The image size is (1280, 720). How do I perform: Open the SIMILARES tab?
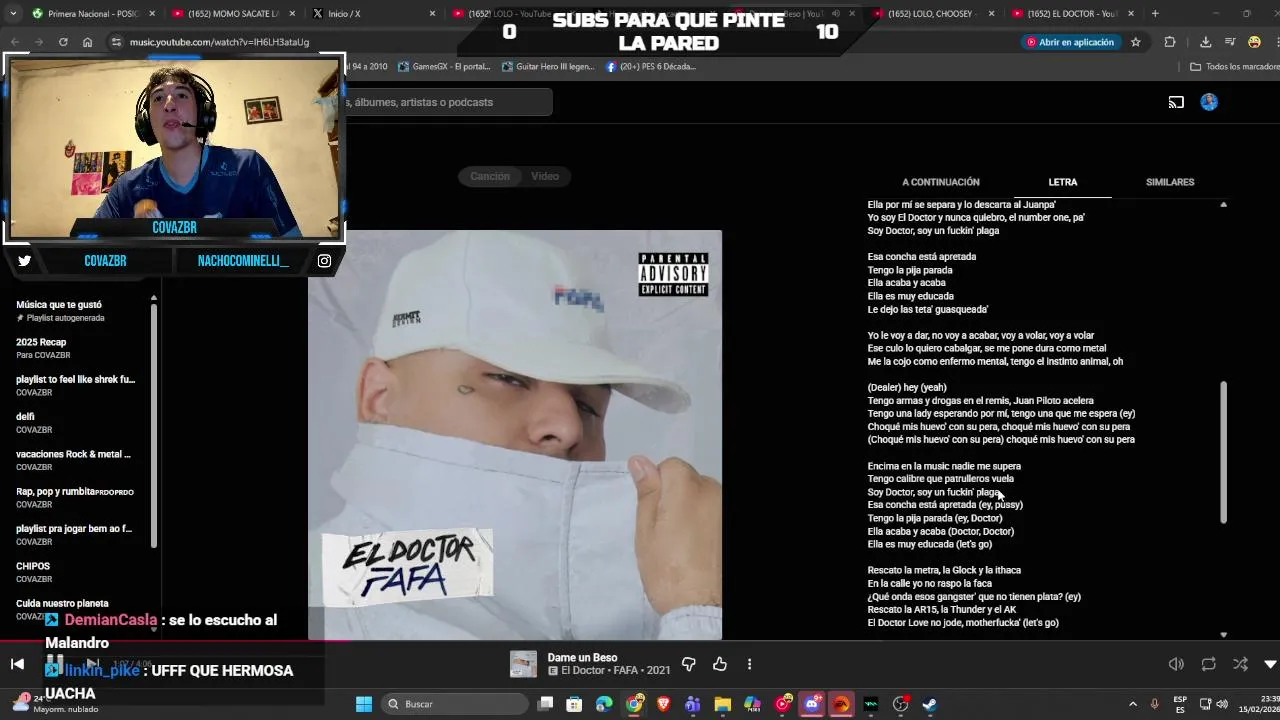click(x=1170, y=182)
